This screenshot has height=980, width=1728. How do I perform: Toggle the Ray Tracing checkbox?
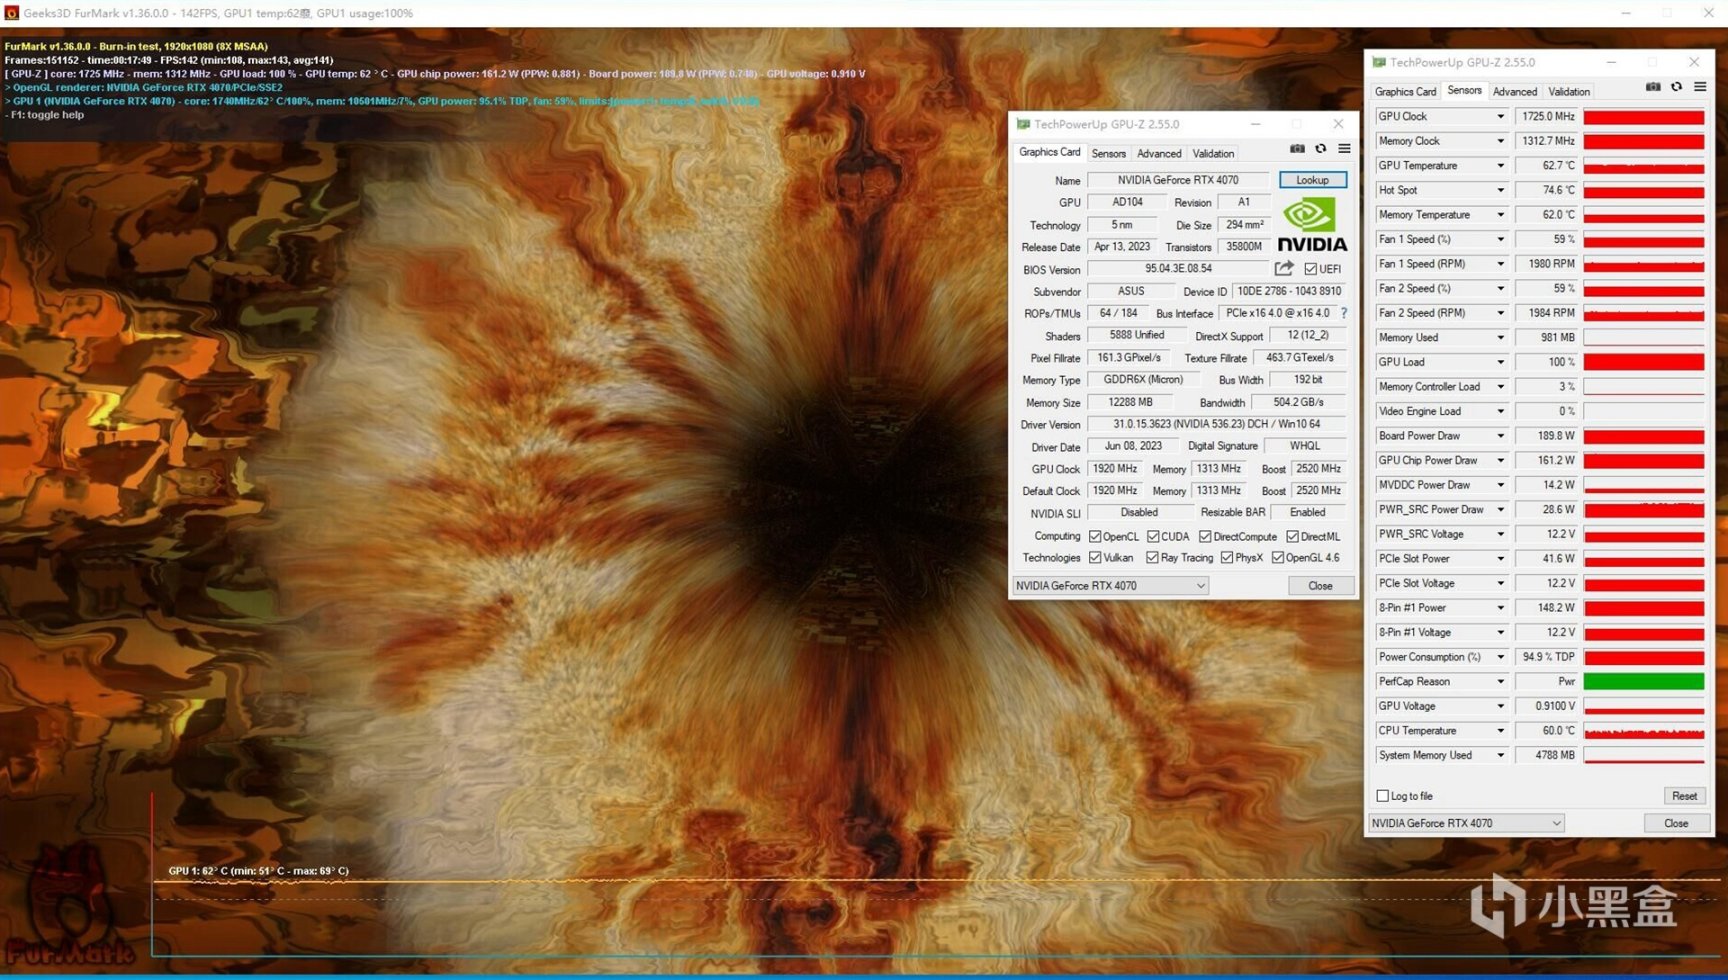[1152, 558]
